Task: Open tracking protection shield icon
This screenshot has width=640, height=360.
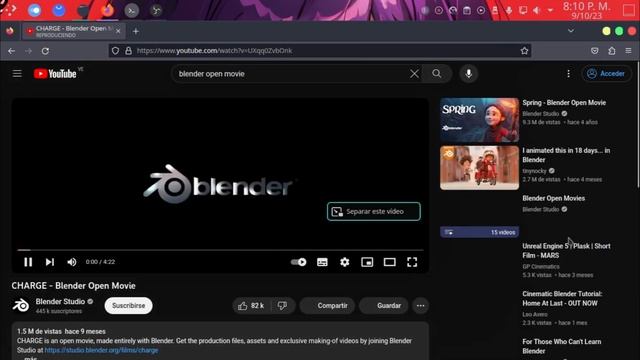Action: (116, 51)
